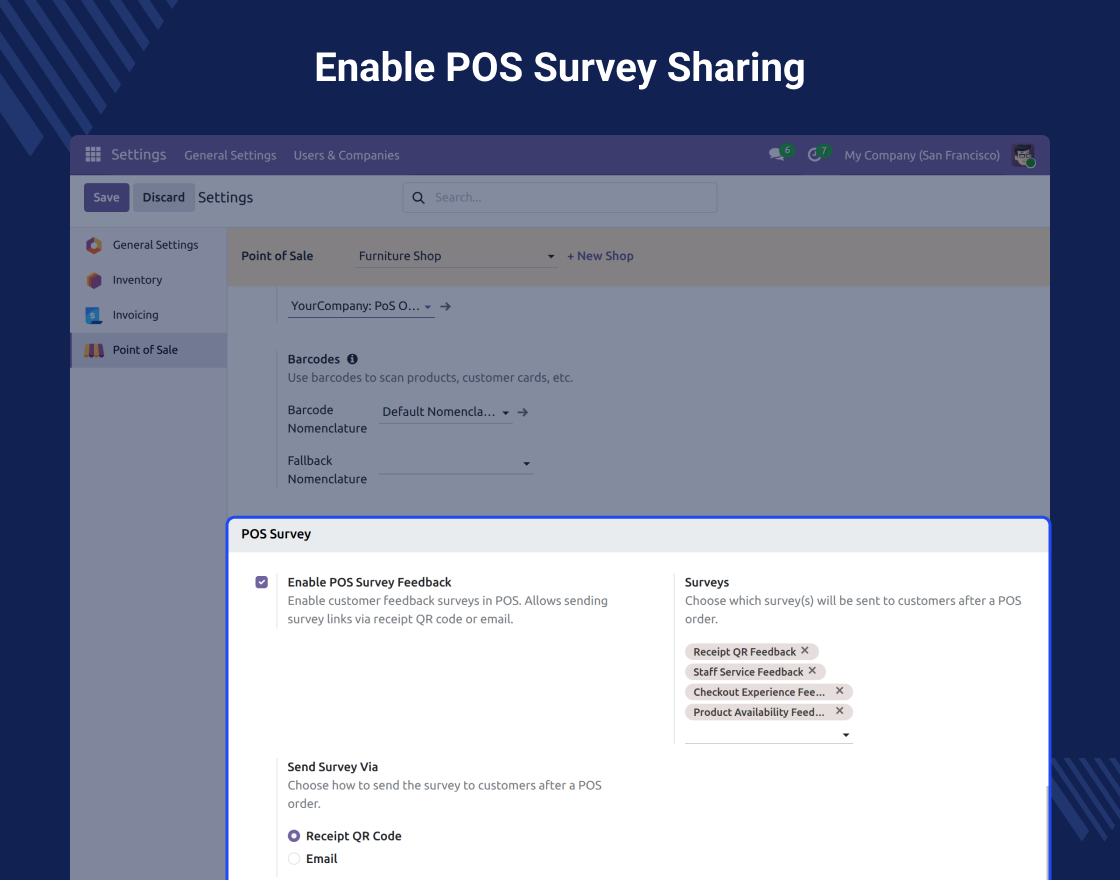Click the + New Shop link
Viewport: 1120px width, 880px height.
(x=600, y=256)
